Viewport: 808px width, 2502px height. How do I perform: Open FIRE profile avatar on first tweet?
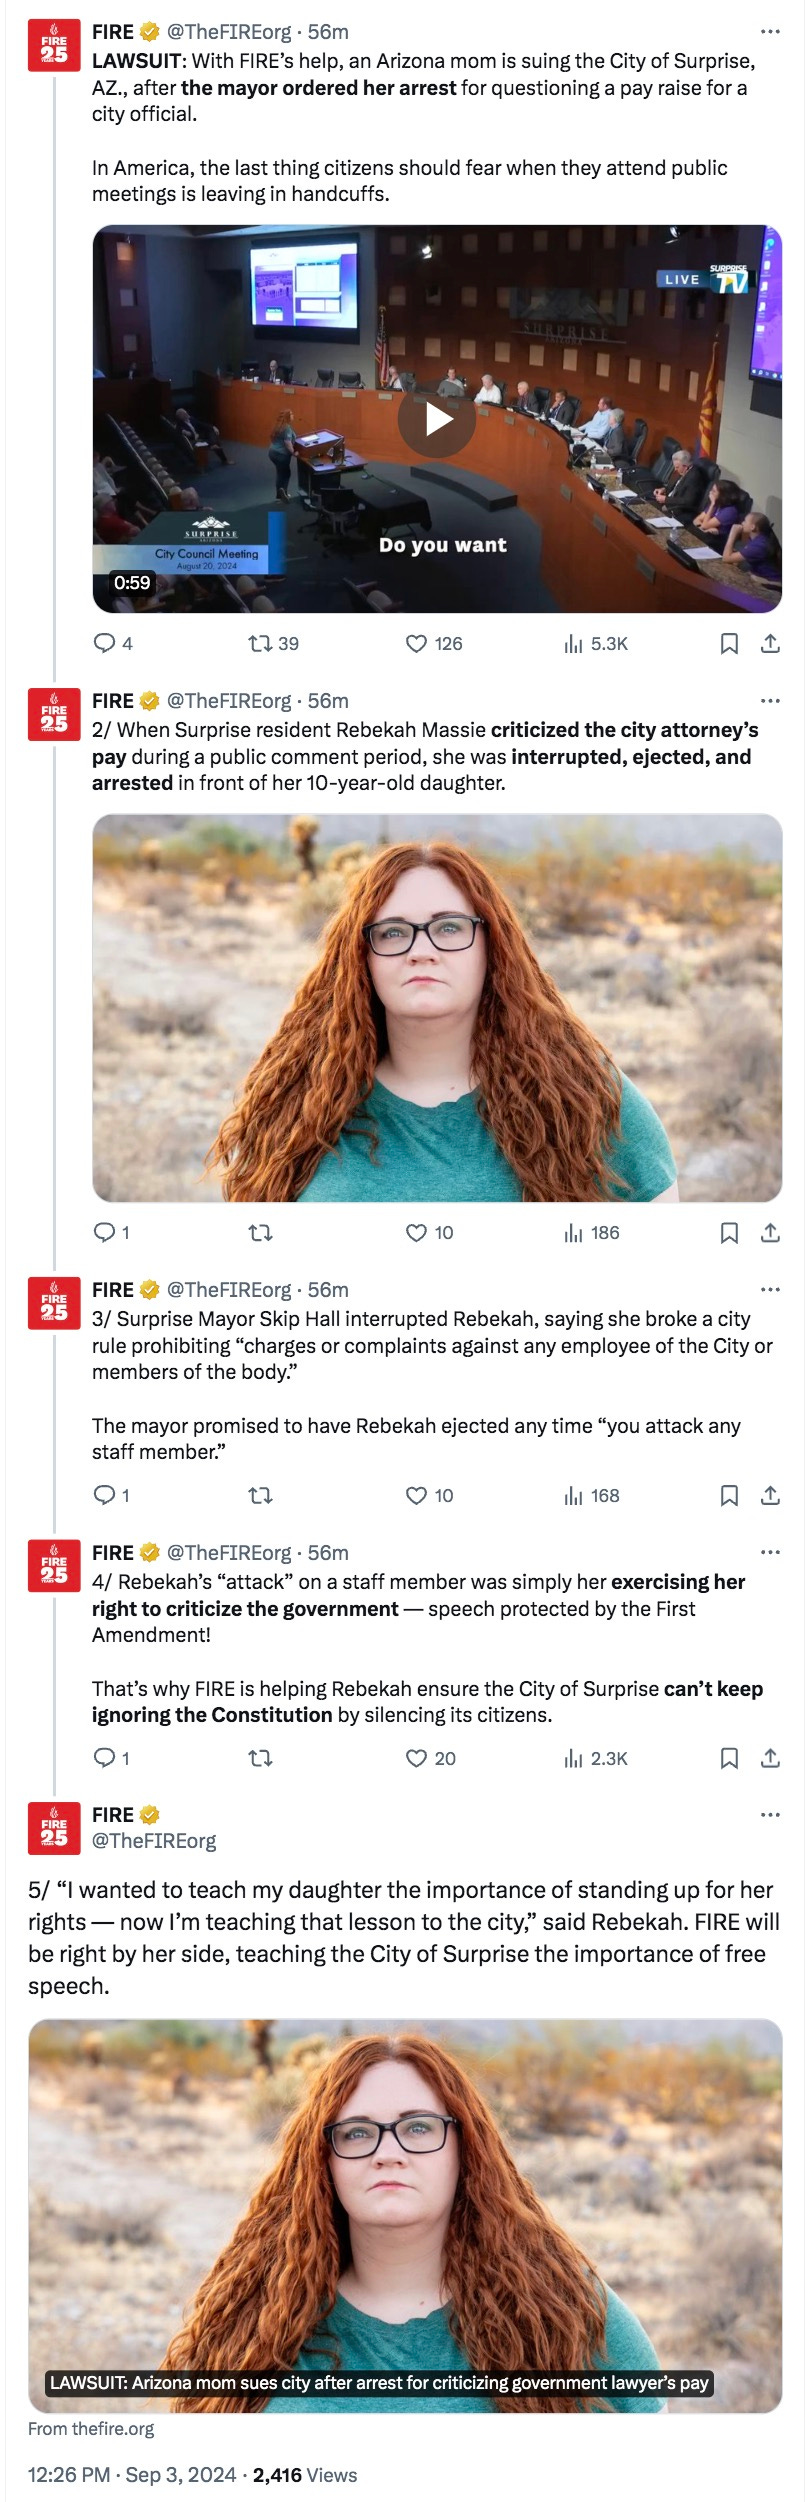[54, 46]
